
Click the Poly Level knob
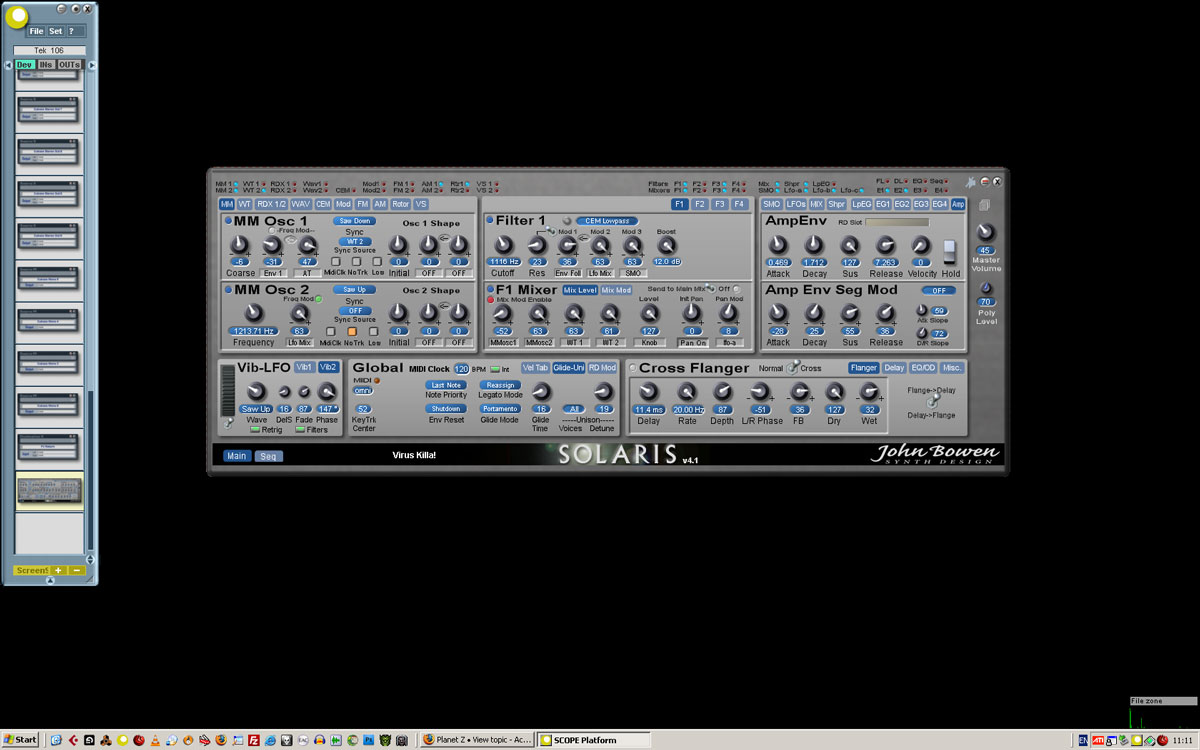coord(987,289)
